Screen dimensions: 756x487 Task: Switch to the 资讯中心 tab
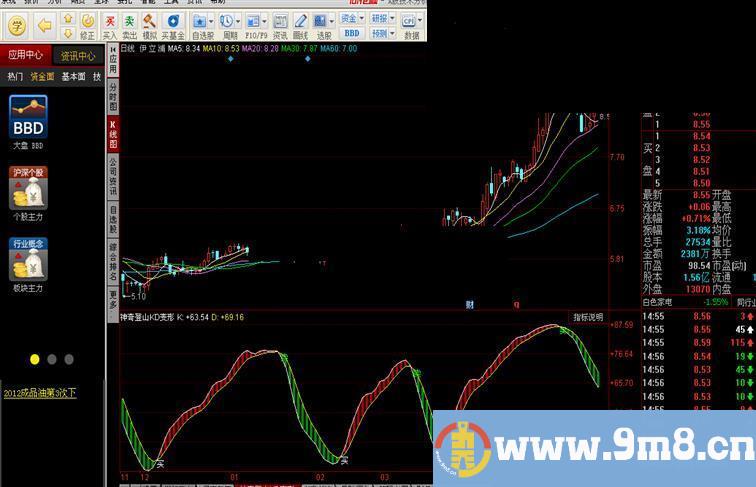pos(78,56)
